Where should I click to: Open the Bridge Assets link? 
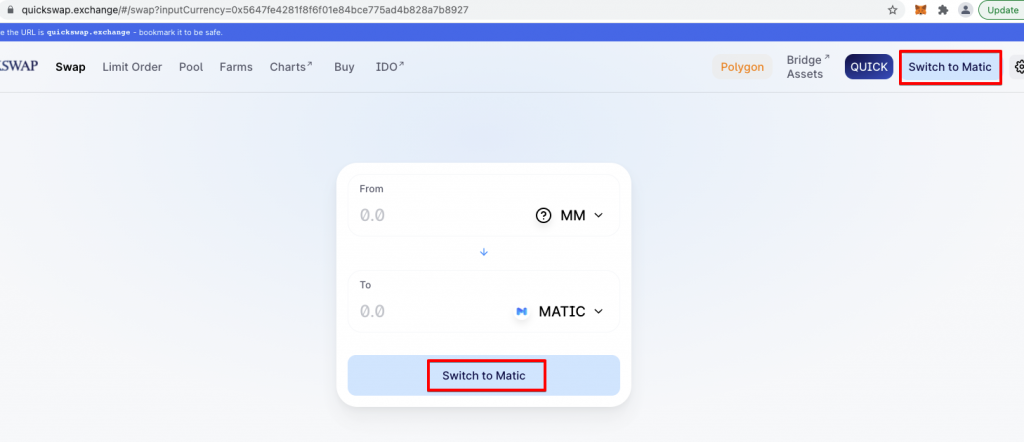pyautogui.click(x=808, y=67)
